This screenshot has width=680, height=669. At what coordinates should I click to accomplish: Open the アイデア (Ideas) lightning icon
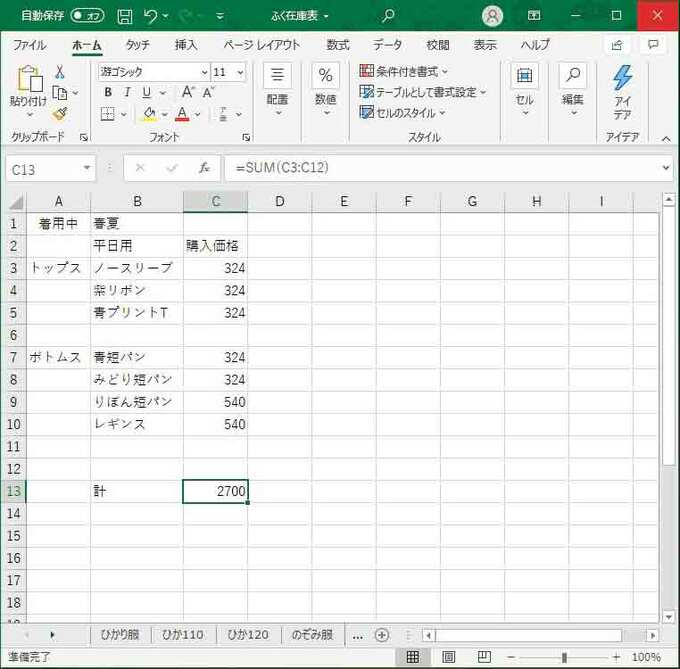[622, 92]
